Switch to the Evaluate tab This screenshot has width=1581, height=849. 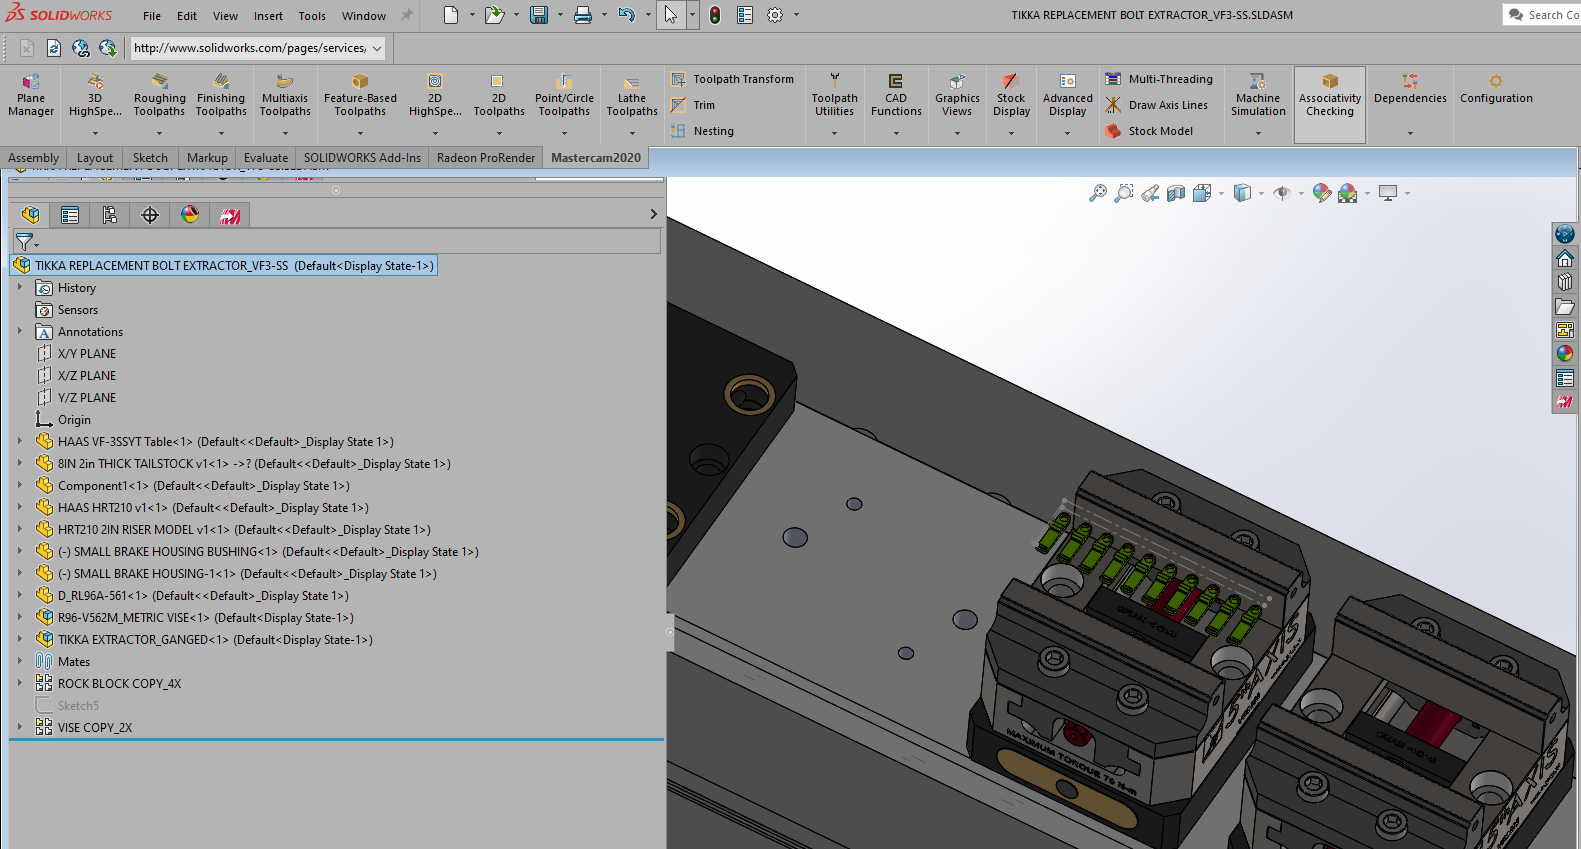[x=266, y=158]
